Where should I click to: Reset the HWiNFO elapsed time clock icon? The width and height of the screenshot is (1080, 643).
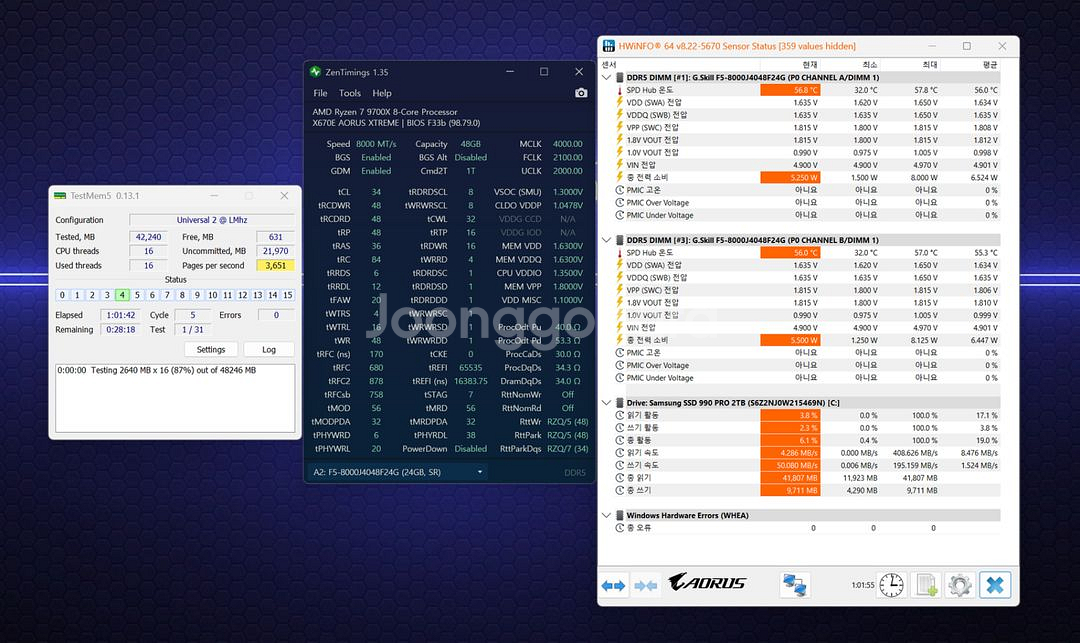point(891,584)
